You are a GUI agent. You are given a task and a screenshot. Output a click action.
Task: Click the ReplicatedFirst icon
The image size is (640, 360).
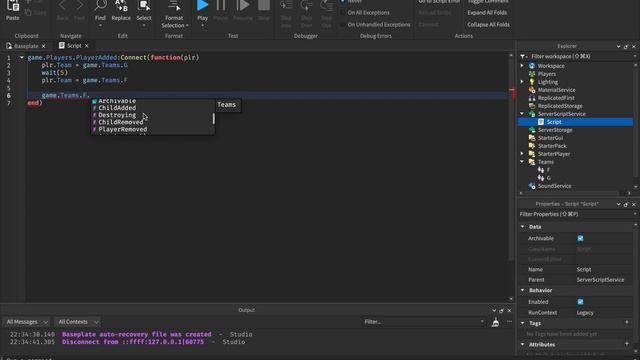point(532,98)
